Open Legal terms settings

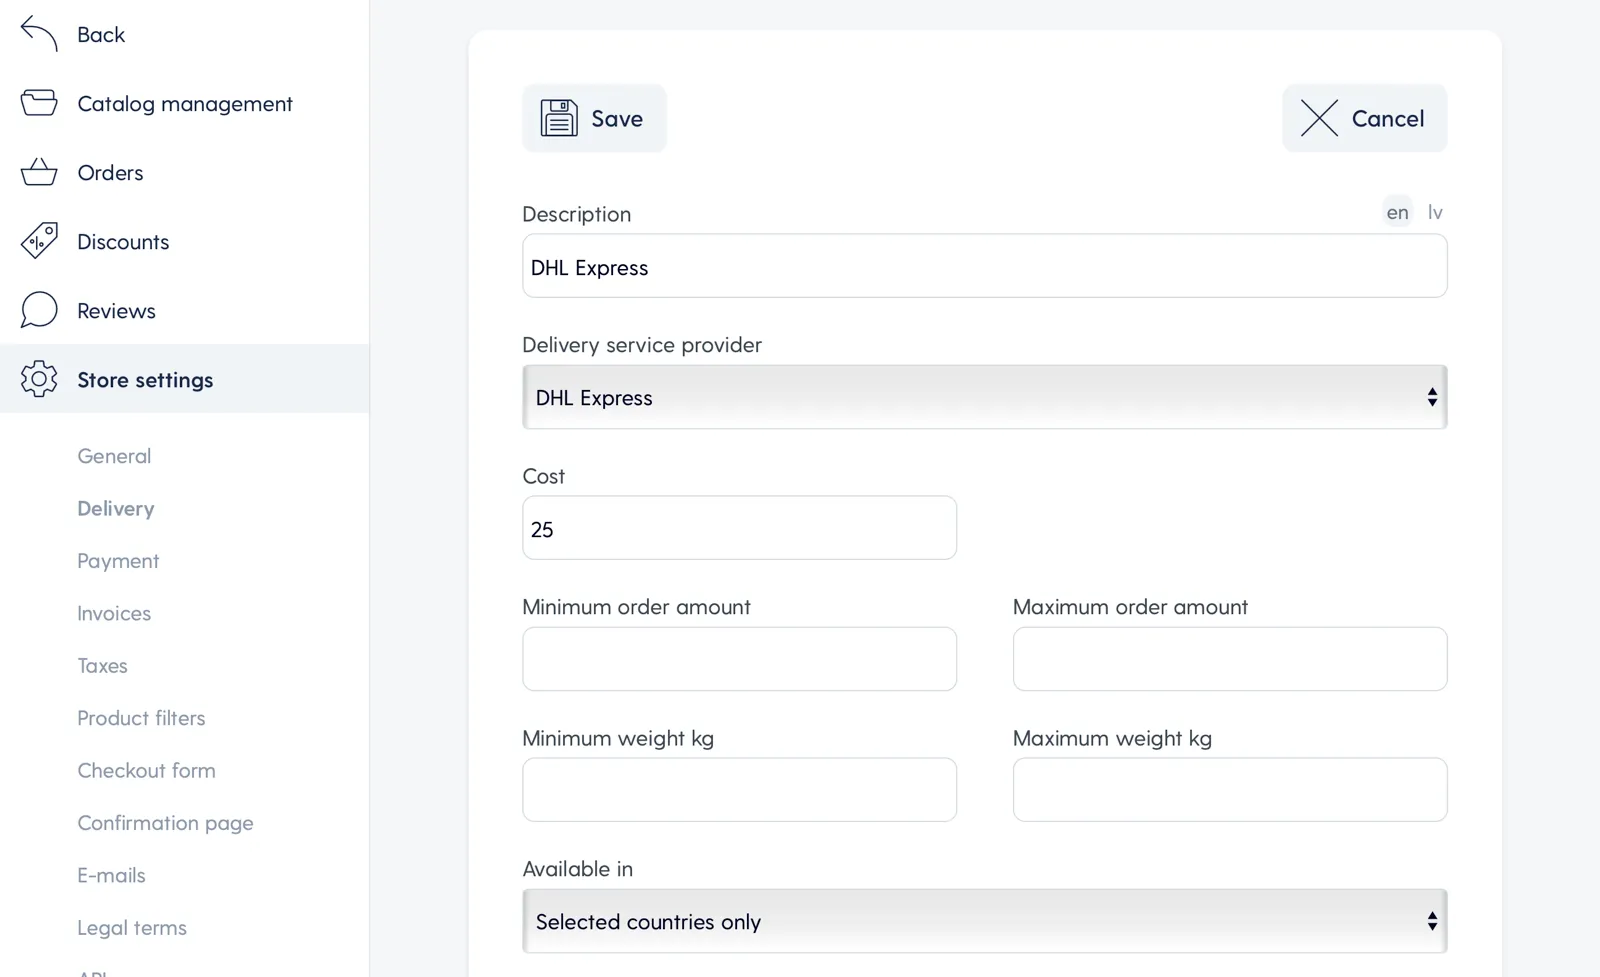pos(132,928)
